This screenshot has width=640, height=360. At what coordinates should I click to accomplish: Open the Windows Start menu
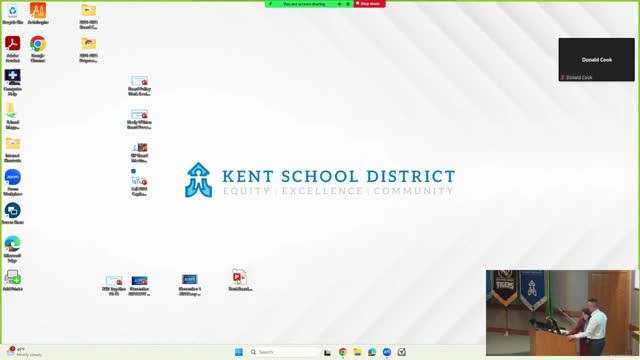point(239,352)
